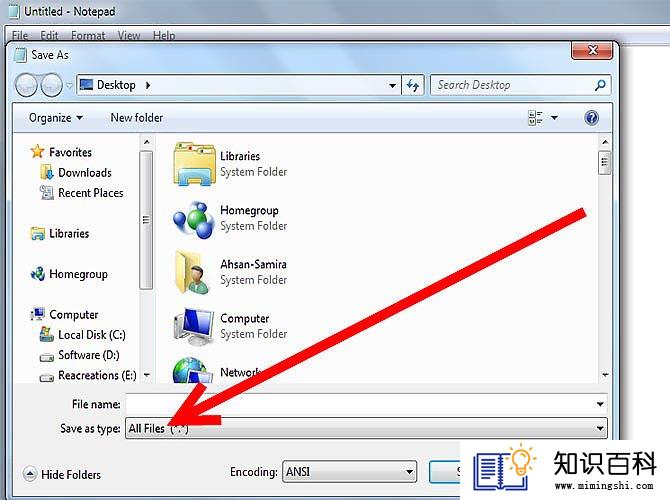
Task: Click the Change your view icon
Action: coord(535,118)
